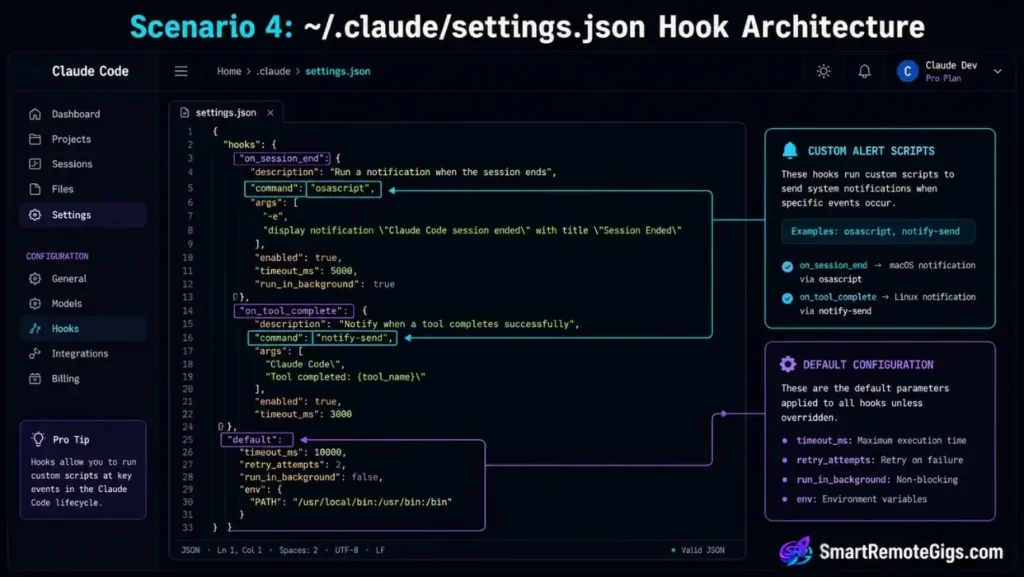Click the Integrations icon
Screen dimensions: 1024x577
click(x=35, y=353)
